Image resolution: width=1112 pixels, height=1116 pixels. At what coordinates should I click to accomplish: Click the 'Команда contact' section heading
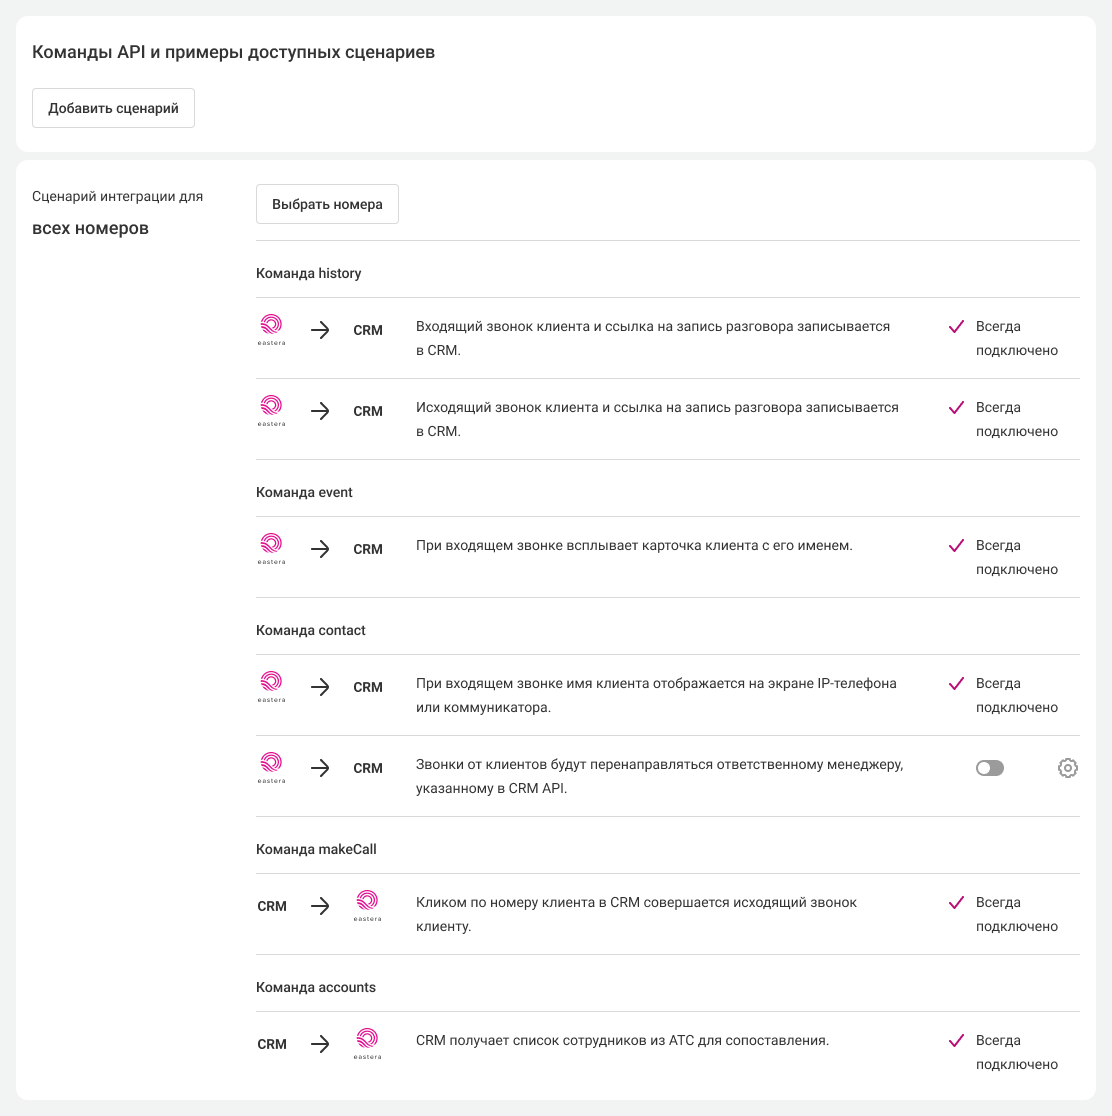tap(310, 631)
